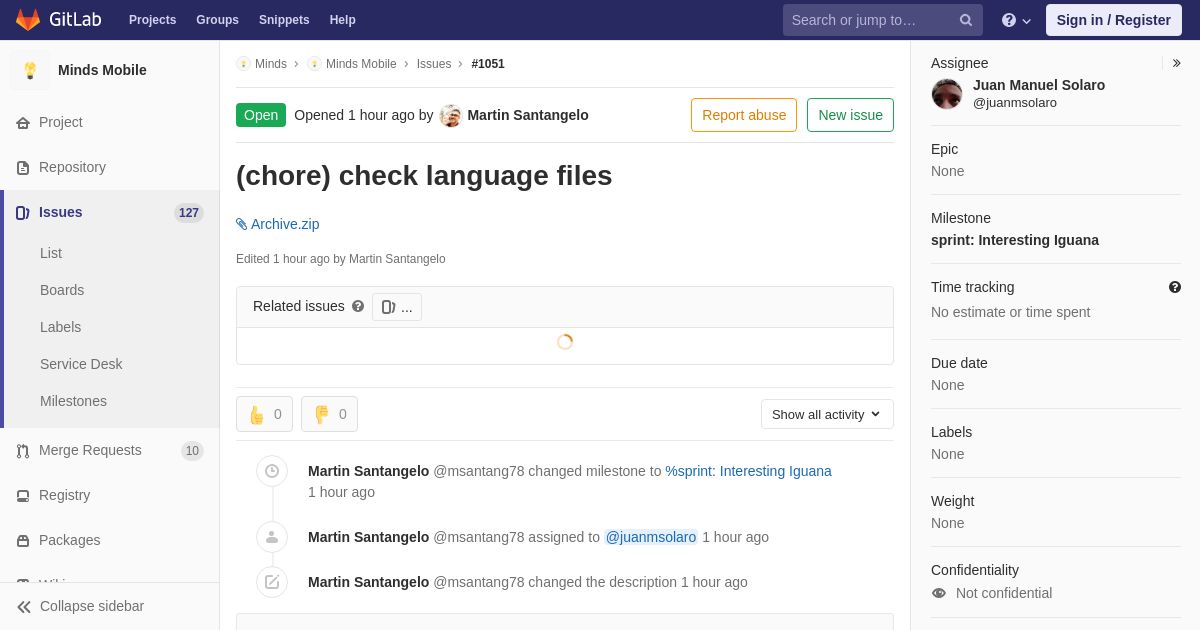
Task: Open the Boards page
Action: [62, 290]
